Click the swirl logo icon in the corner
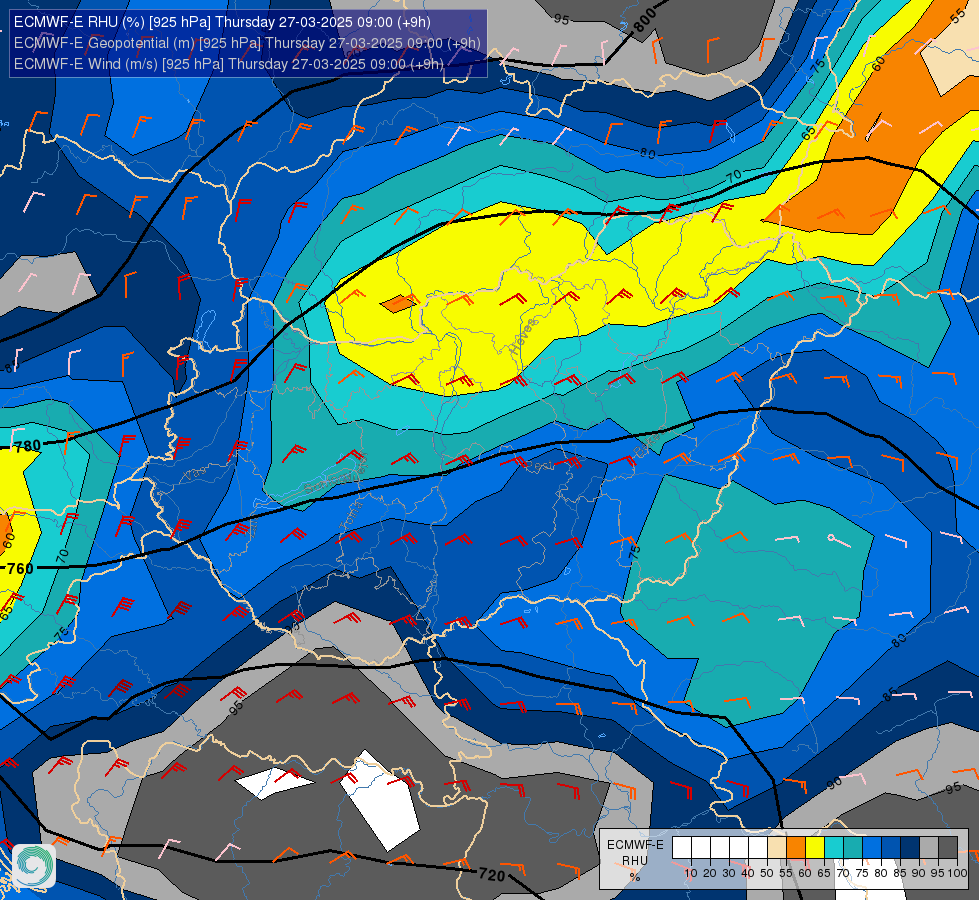Image resolution: width=979 pixels, height=900 pixels. click(33, 864)
